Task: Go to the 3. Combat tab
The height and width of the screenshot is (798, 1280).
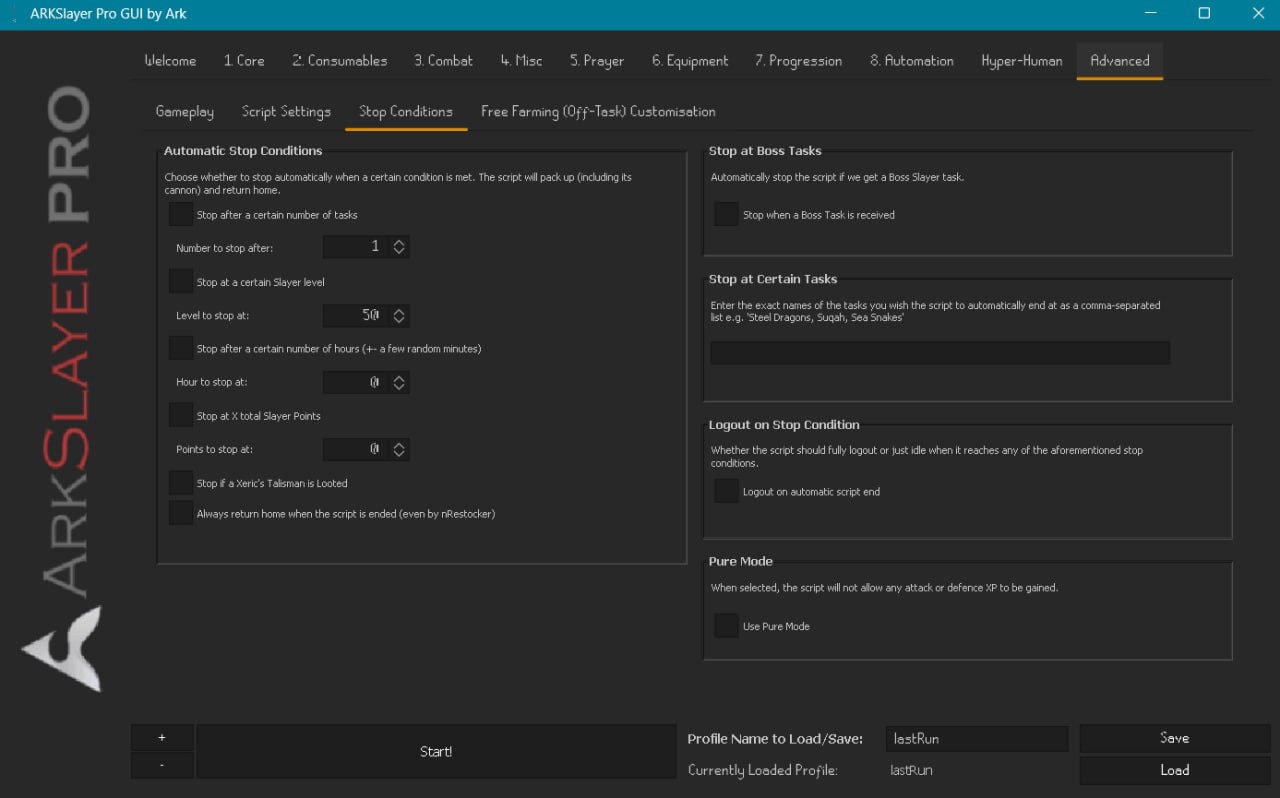Action: 444,61
